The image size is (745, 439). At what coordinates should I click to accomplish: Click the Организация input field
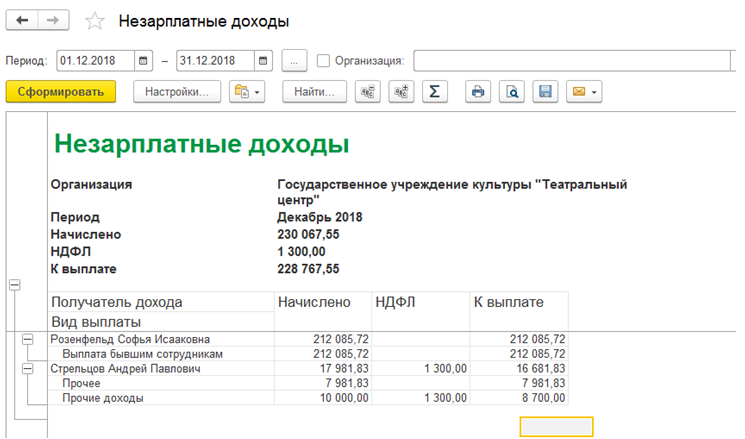coord(574,61)
